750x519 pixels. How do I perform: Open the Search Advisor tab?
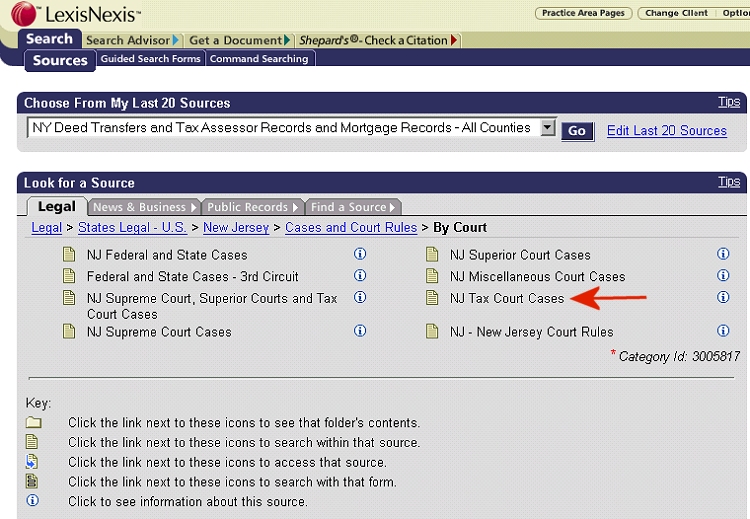pos(132,40)
